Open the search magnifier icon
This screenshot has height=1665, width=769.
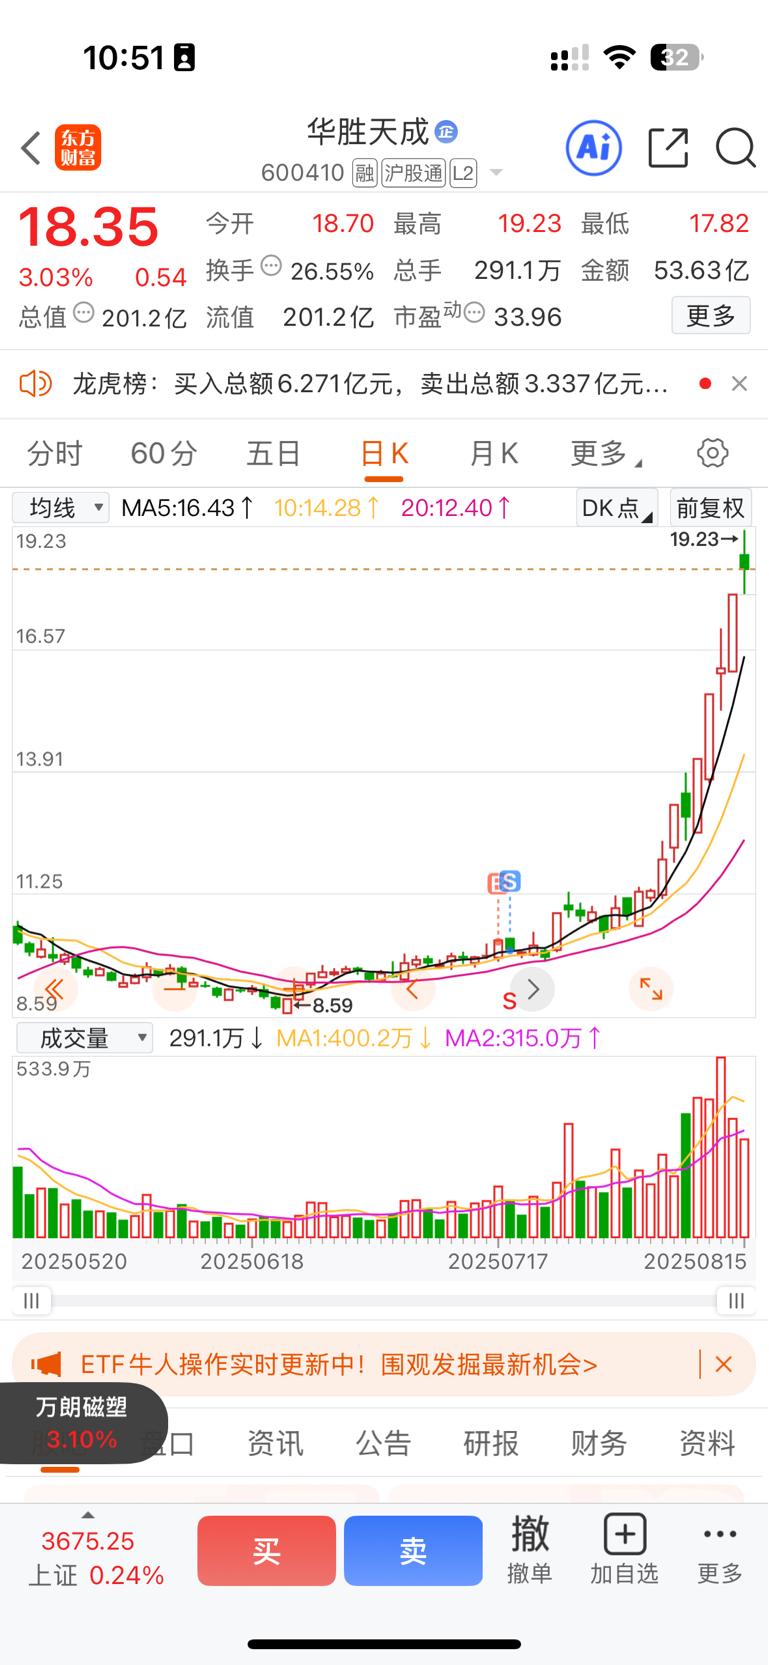(735, 148)
